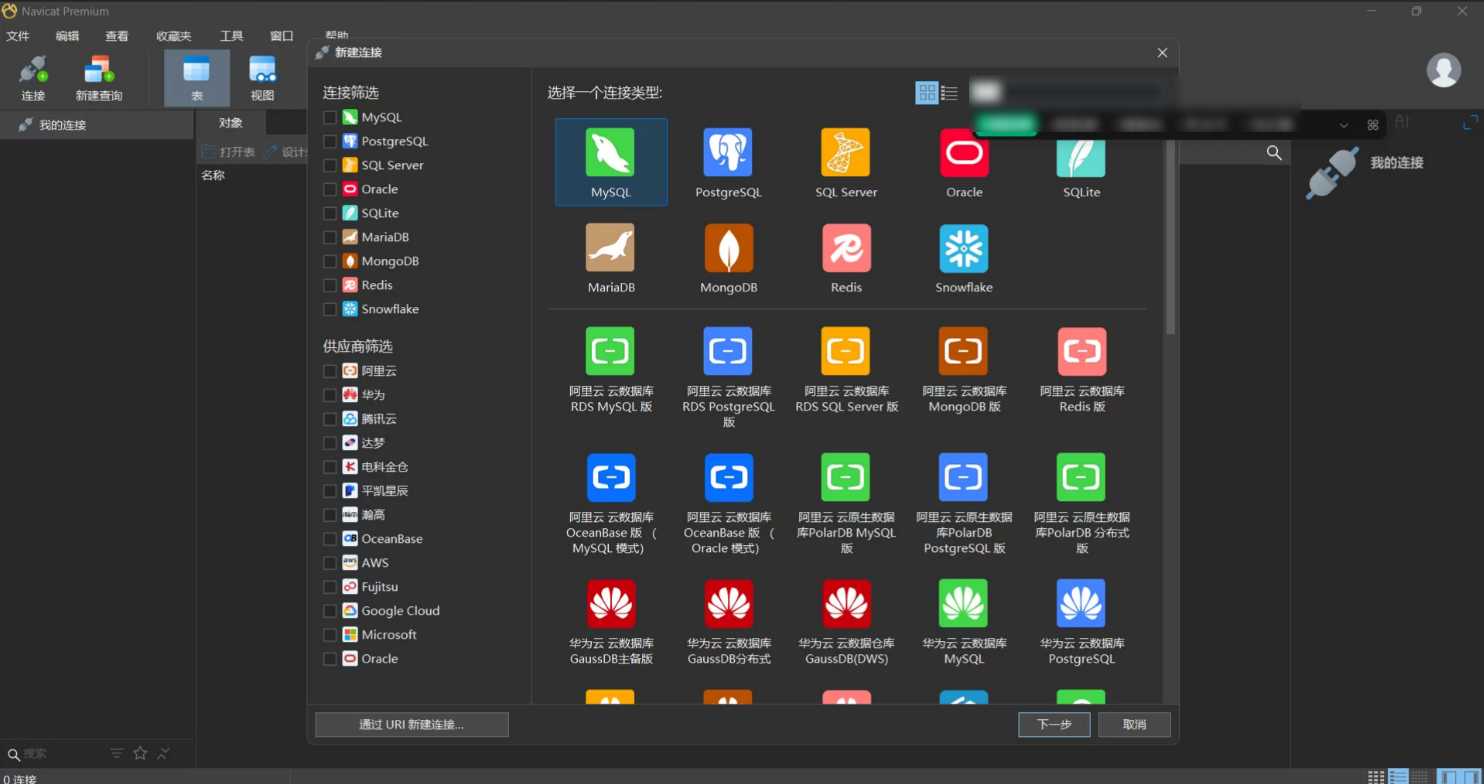
Task: Click the connection type list scrollbar
Action: point(1170,240)
